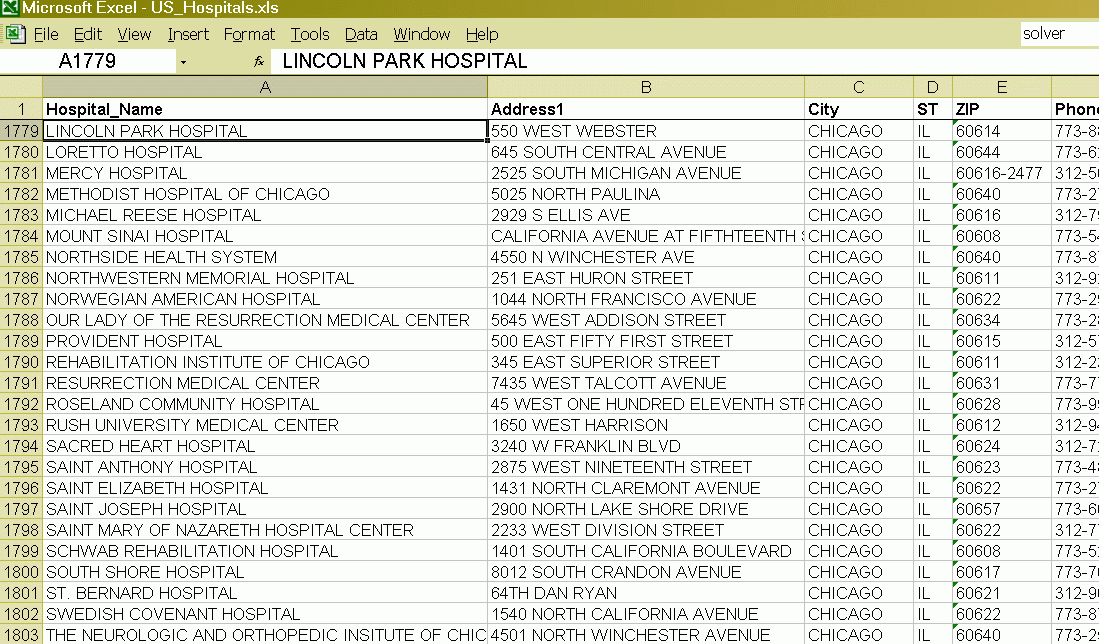This screenshot has height=644, width=1099.
Task: Select row header 1786
Action: (20, 278)
